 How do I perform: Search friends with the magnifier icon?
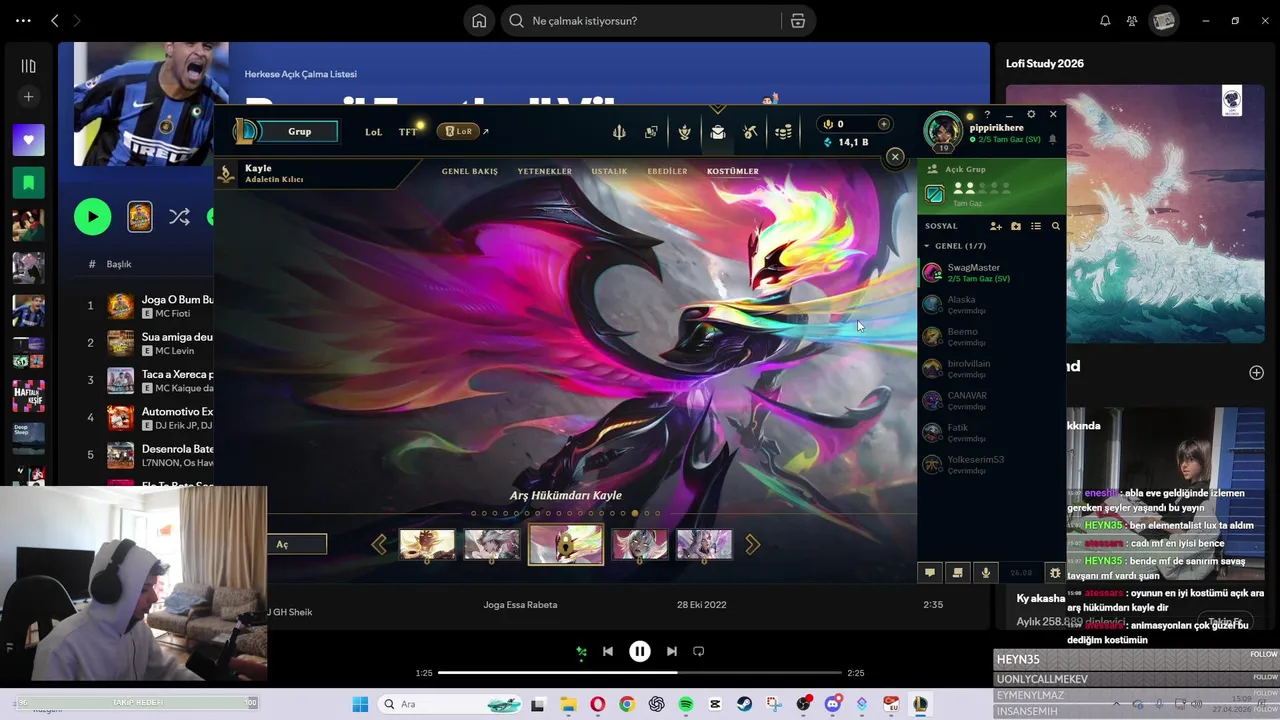[1056, 226]
